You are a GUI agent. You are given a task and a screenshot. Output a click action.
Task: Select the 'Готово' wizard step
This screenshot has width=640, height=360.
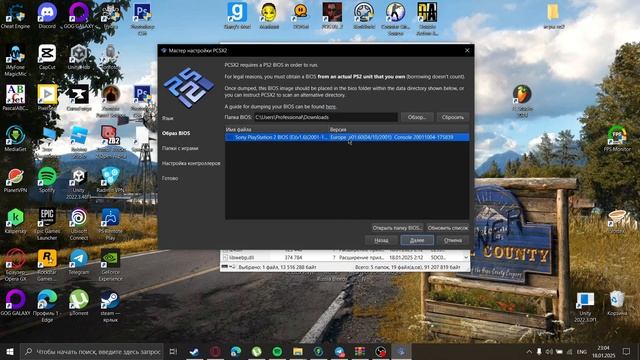coord(170,178)
